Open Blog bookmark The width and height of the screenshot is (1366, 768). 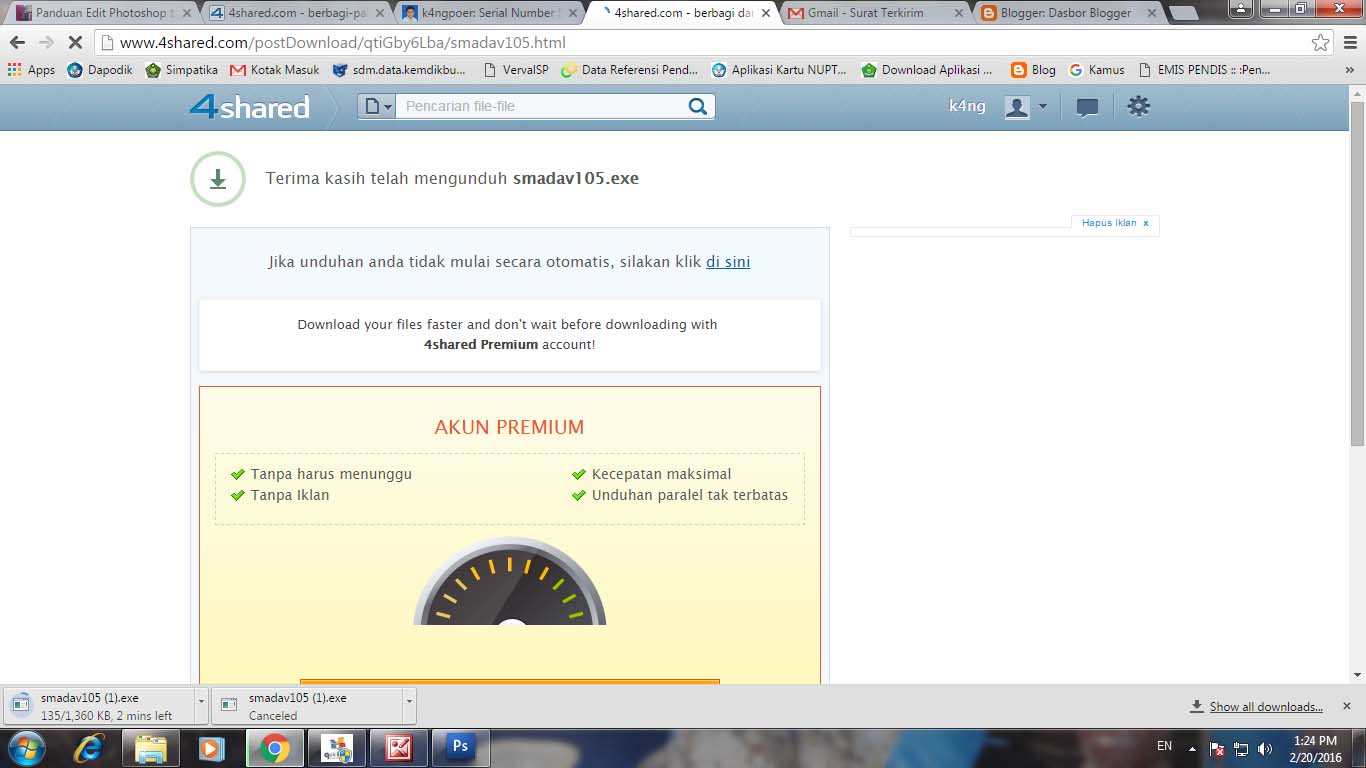click(x=1033, y=70)
